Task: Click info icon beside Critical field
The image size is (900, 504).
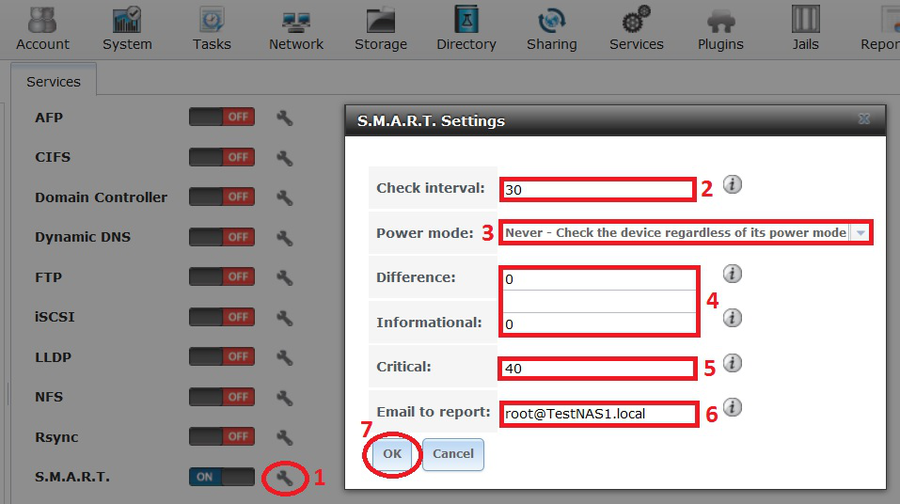Action: (x=732, y=363)
